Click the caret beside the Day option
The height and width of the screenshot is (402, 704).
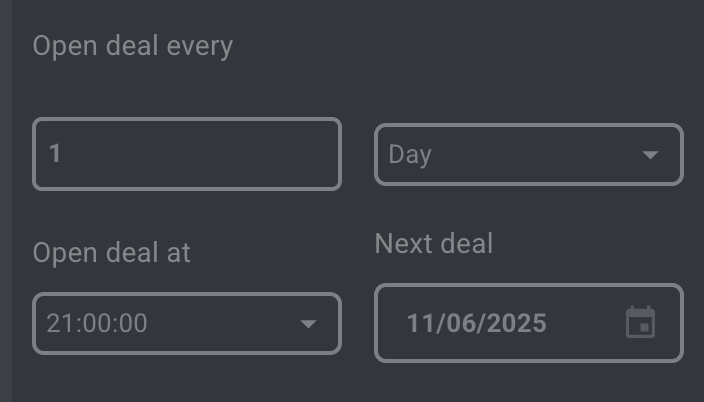click(x=650, y=155)
